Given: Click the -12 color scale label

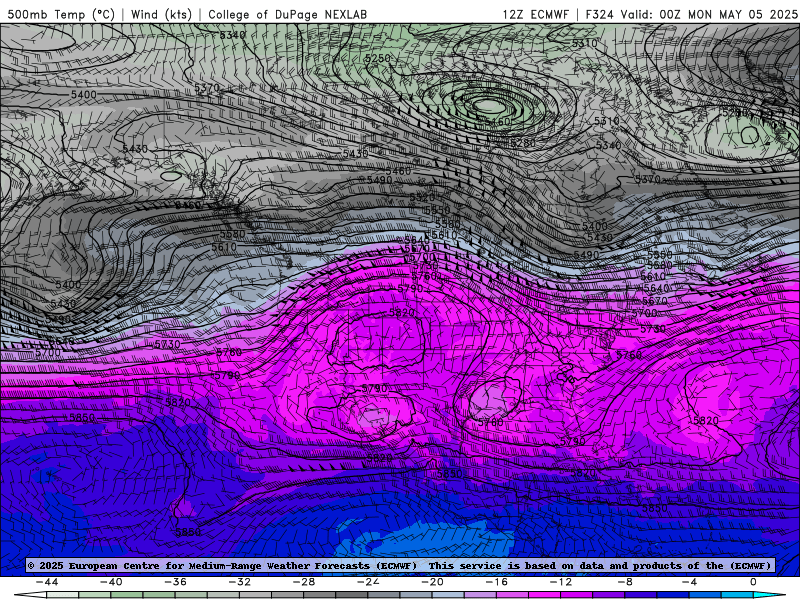Looking at the screenshot, I should tap(561, 582).
